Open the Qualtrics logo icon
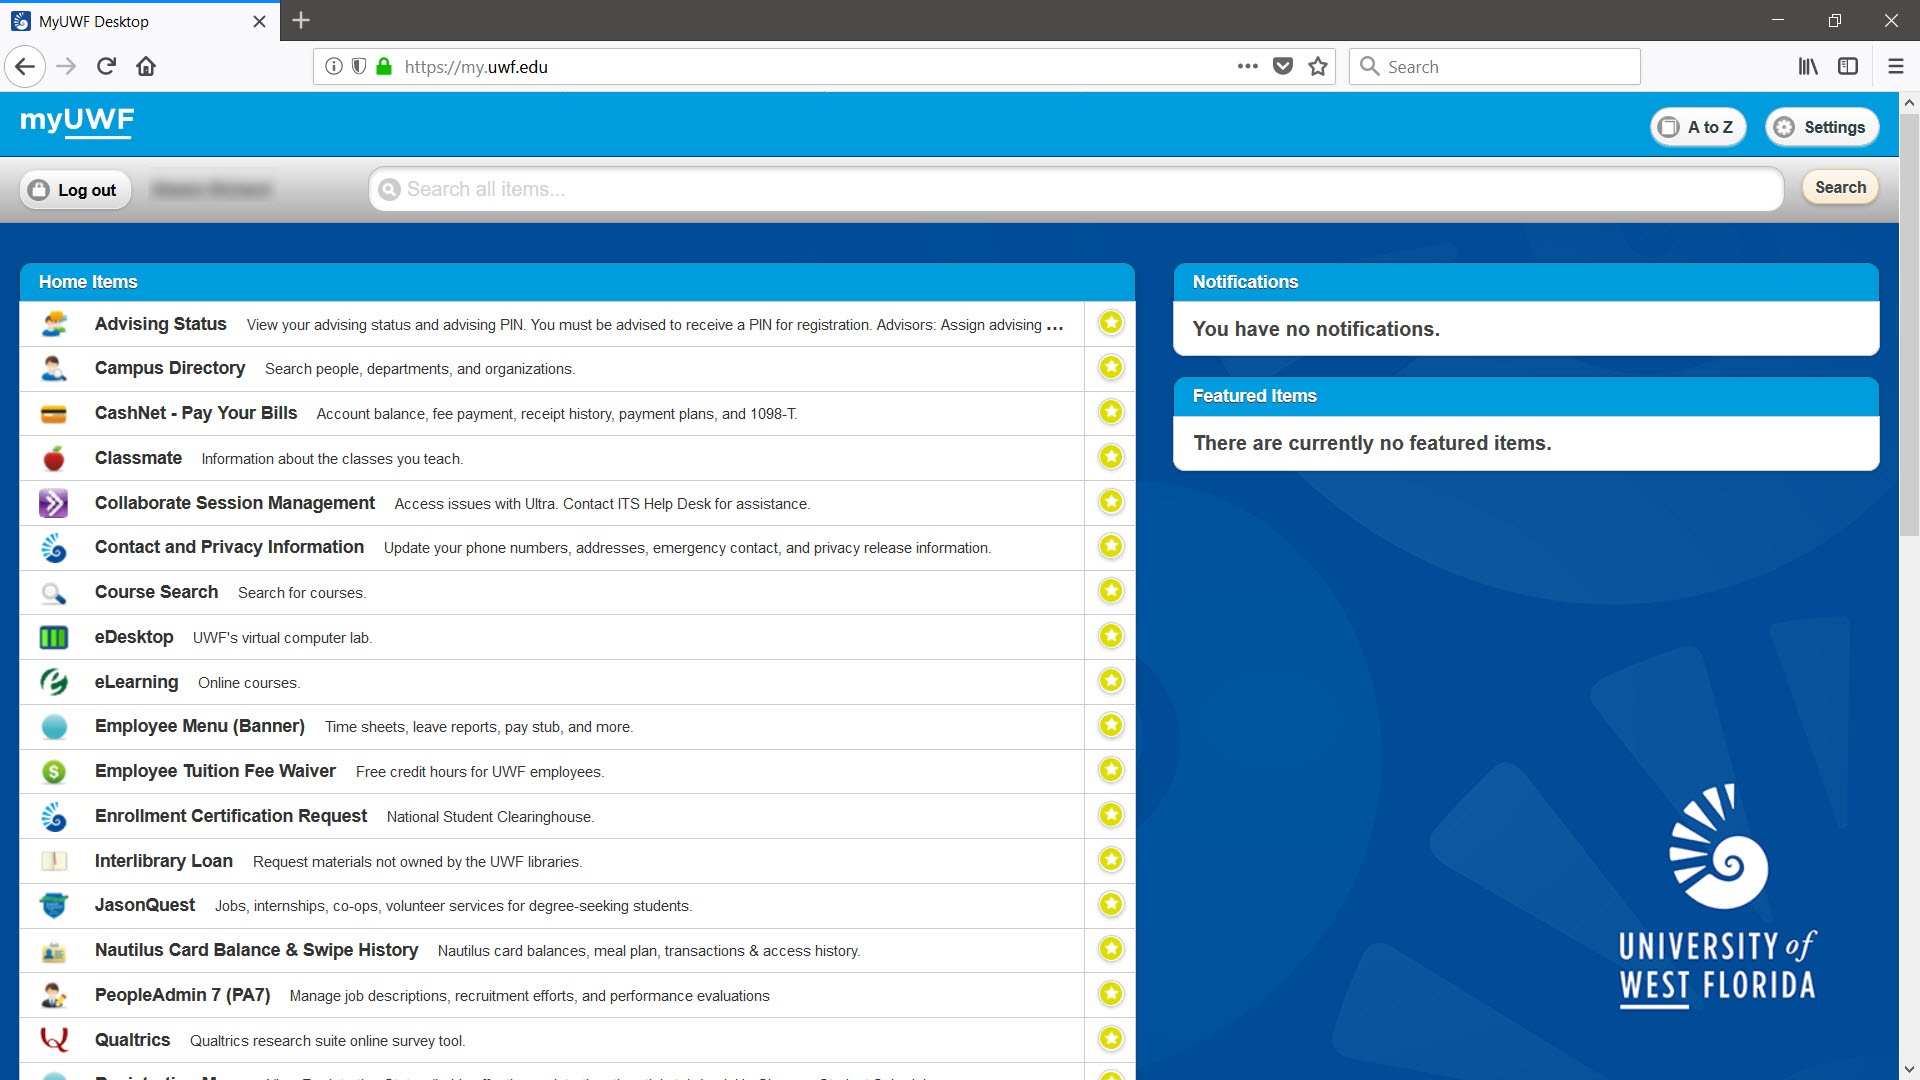Viewport: 1920px width, 1080px height. 54,1040
